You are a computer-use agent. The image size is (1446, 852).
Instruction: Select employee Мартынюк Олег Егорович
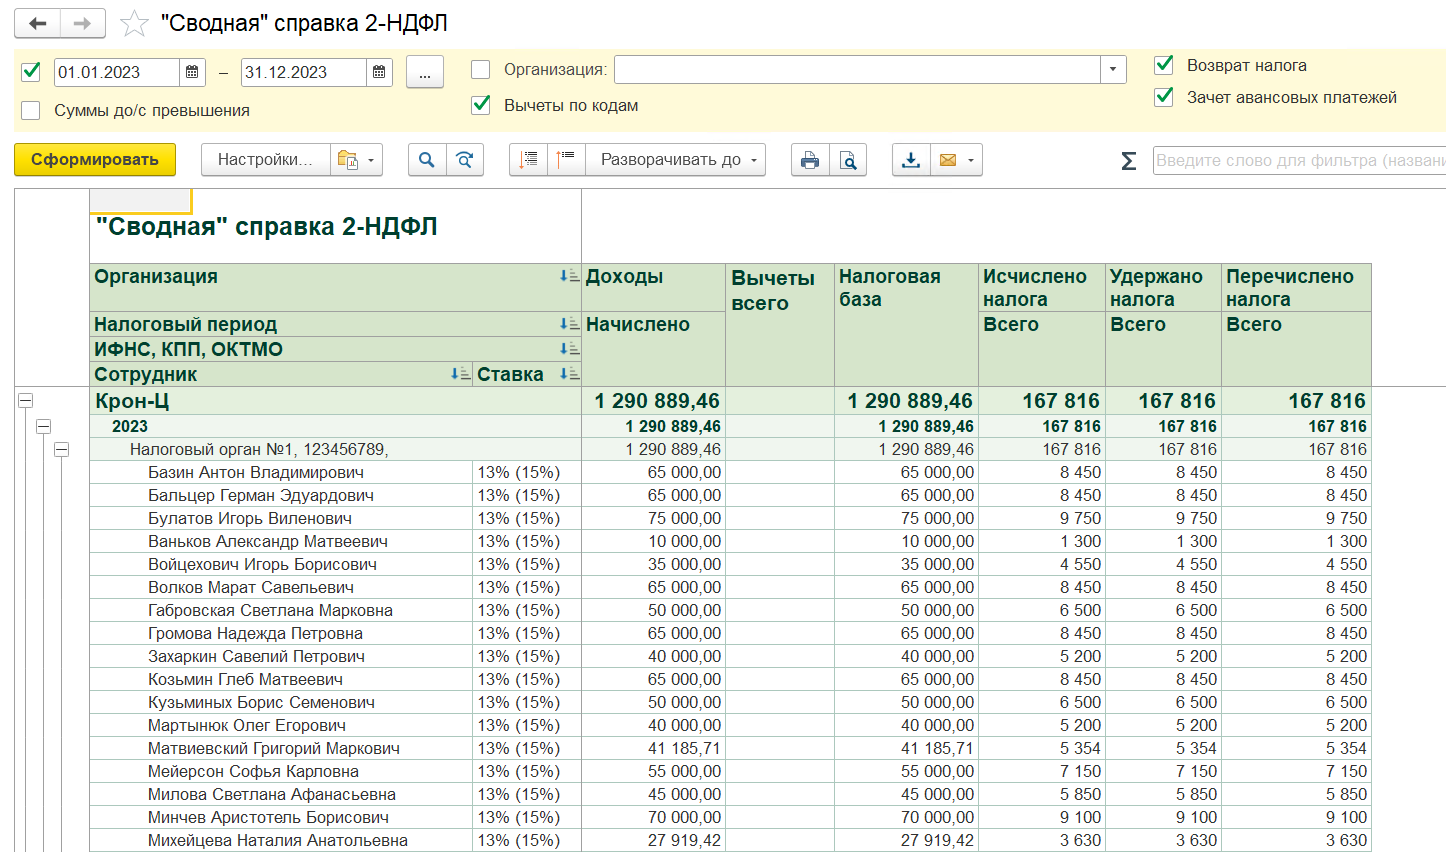pos(247,725)
